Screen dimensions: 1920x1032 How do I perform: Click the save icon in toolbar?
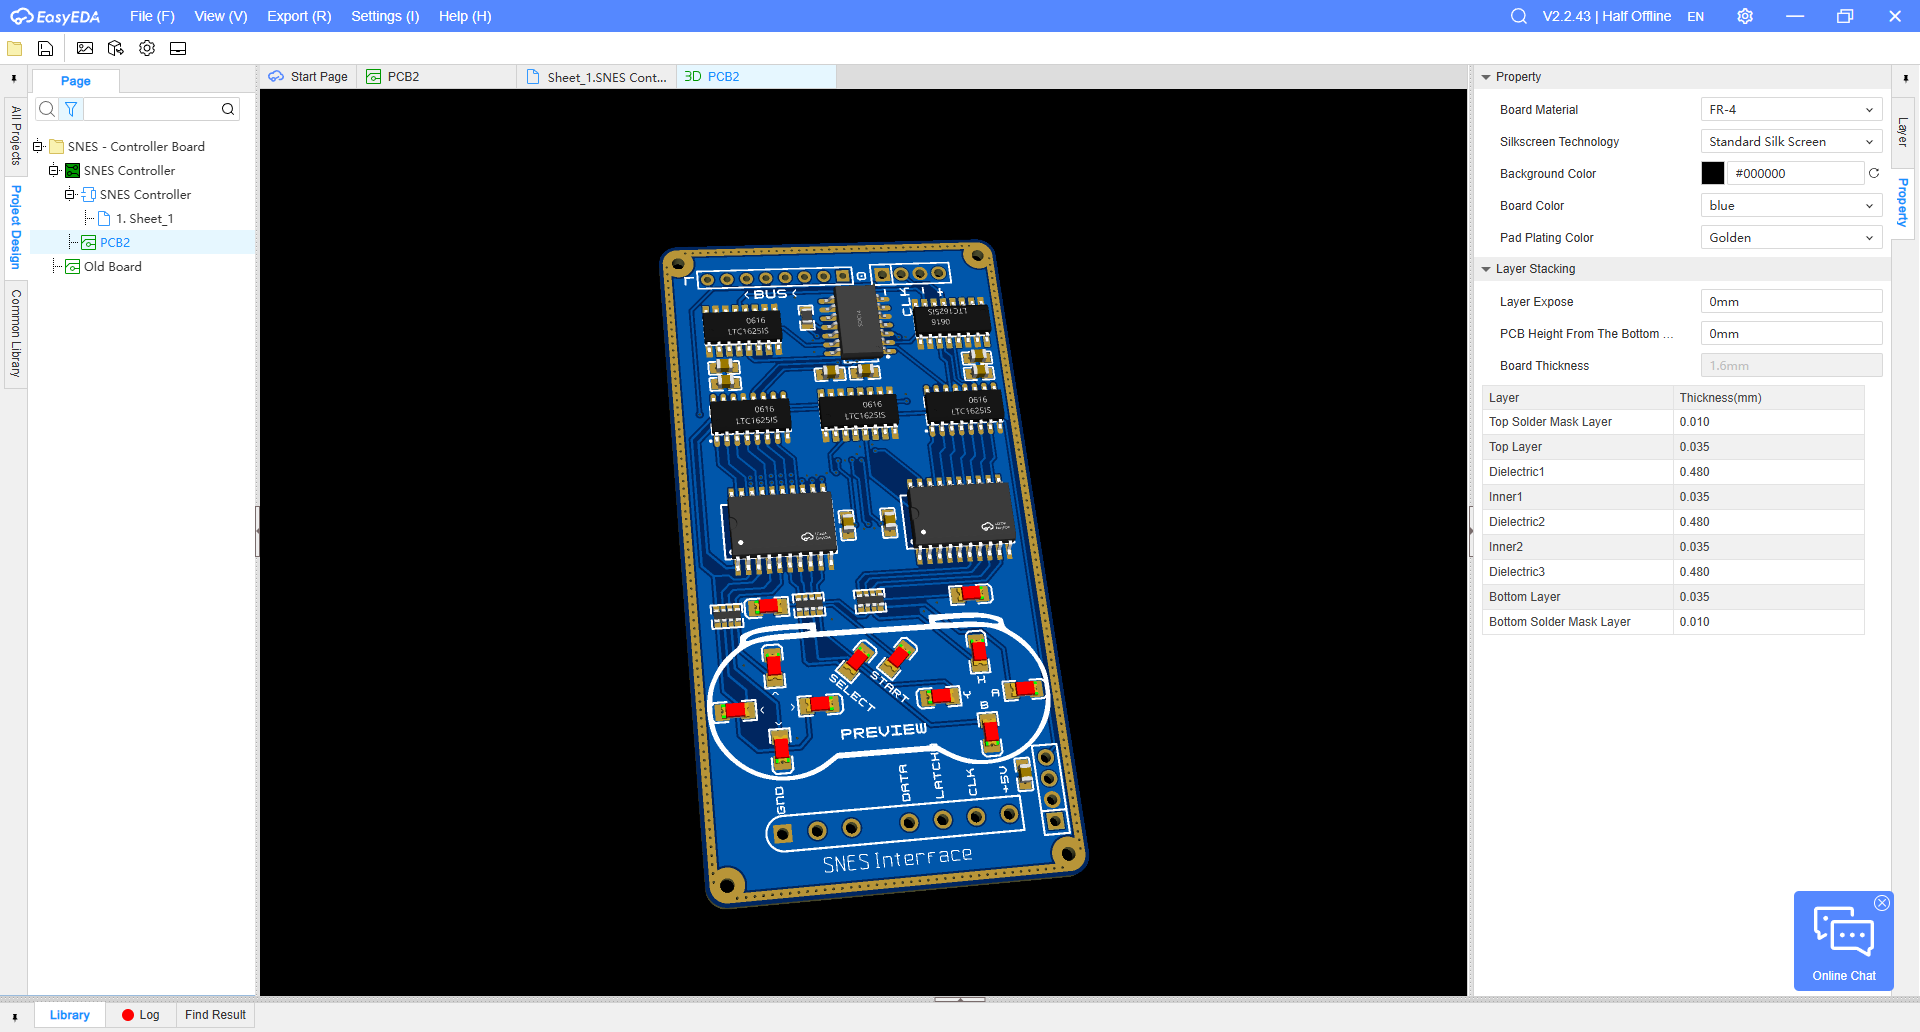click(45, 48)
